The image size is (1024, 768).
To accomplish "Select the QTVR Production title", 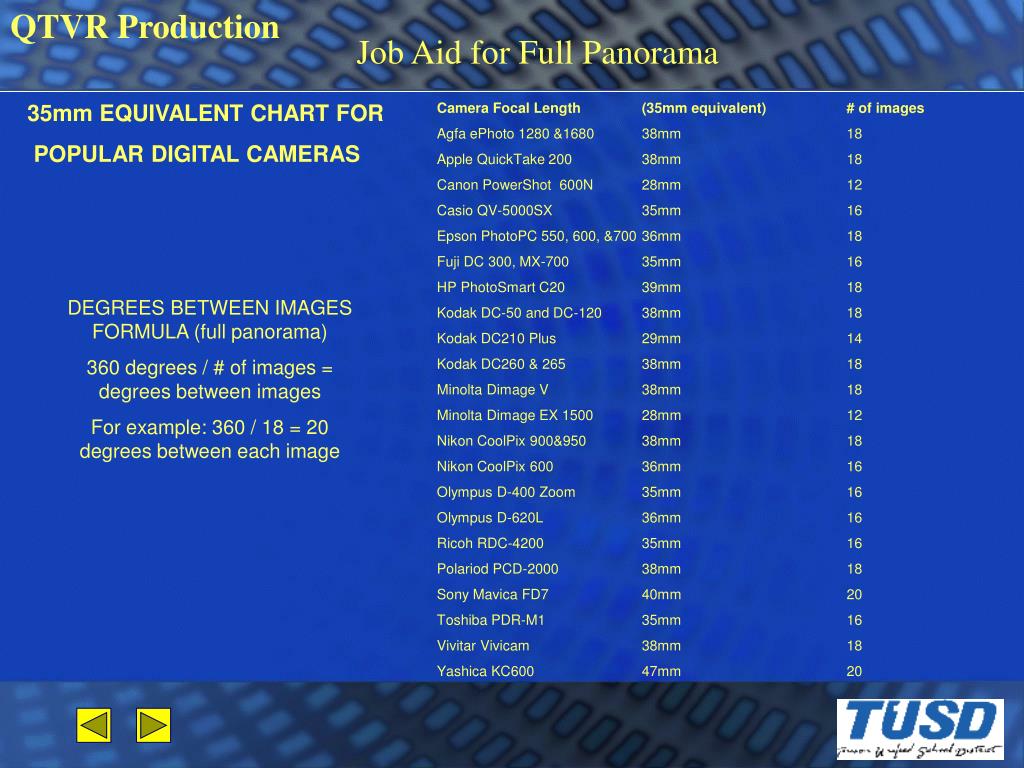I will tap(145, 27).
